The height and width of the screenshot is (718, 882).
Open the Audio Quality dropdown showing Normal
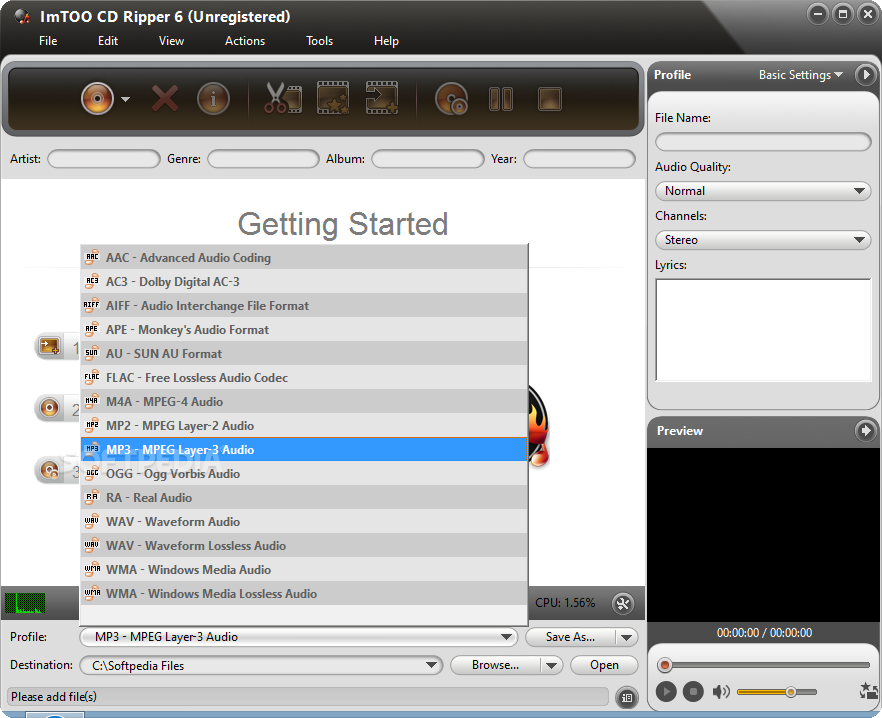(x=763, y=191)
